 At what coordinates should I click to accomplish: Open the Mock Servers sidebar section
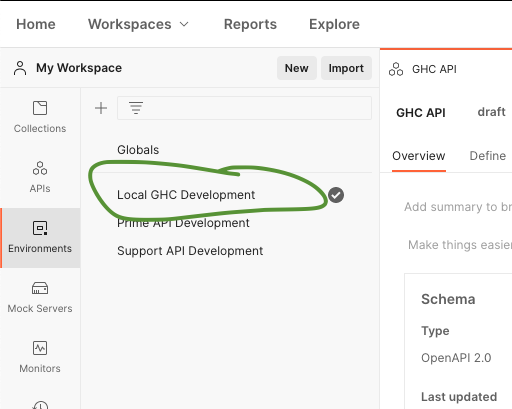(40, 297)
